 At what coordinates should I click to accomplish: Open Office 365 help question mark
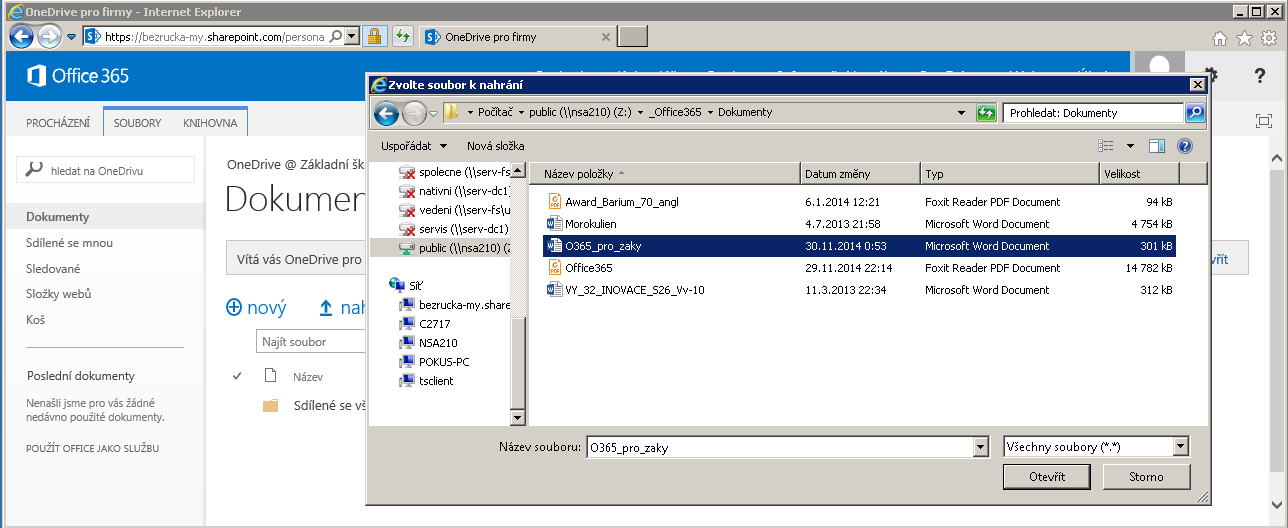tap(1260, 76)
